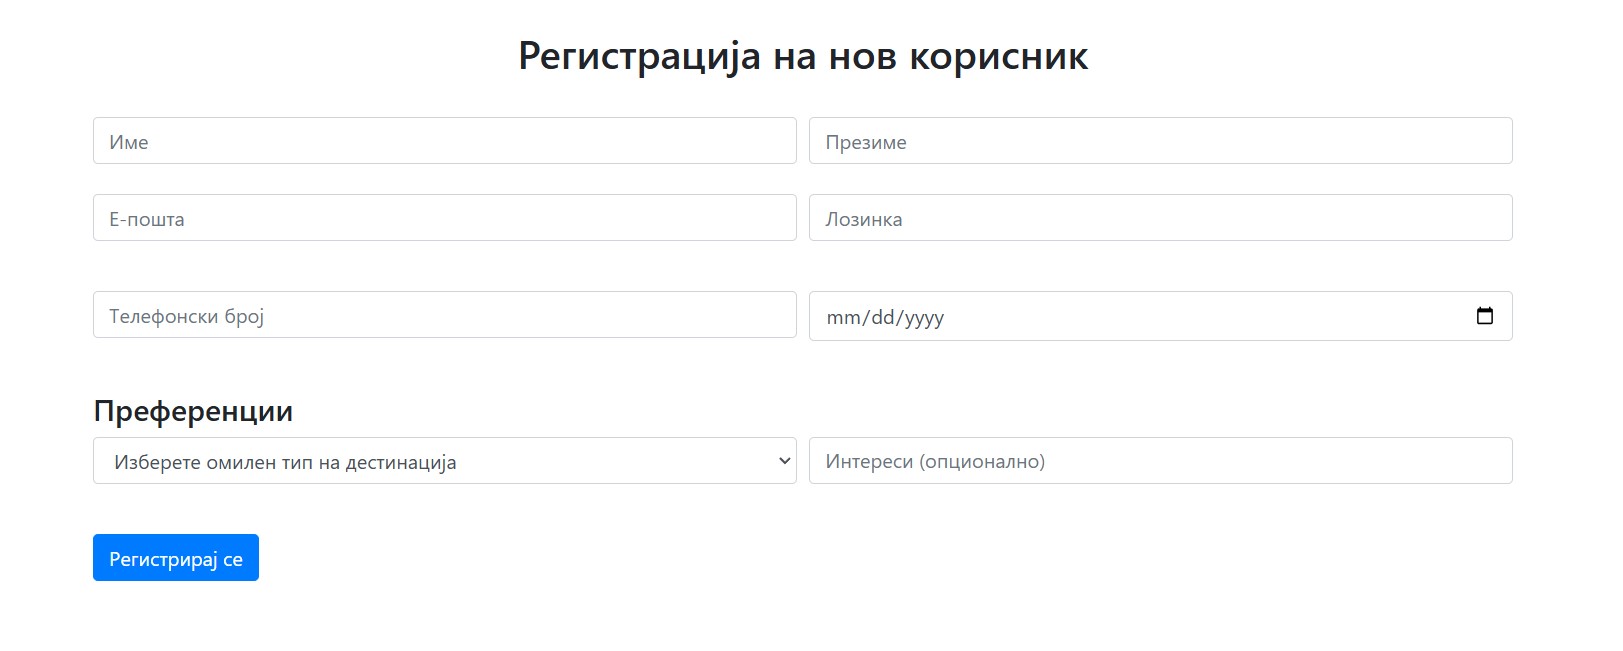
Task: Focus the Презиме text field
Action: point(1160,141)
